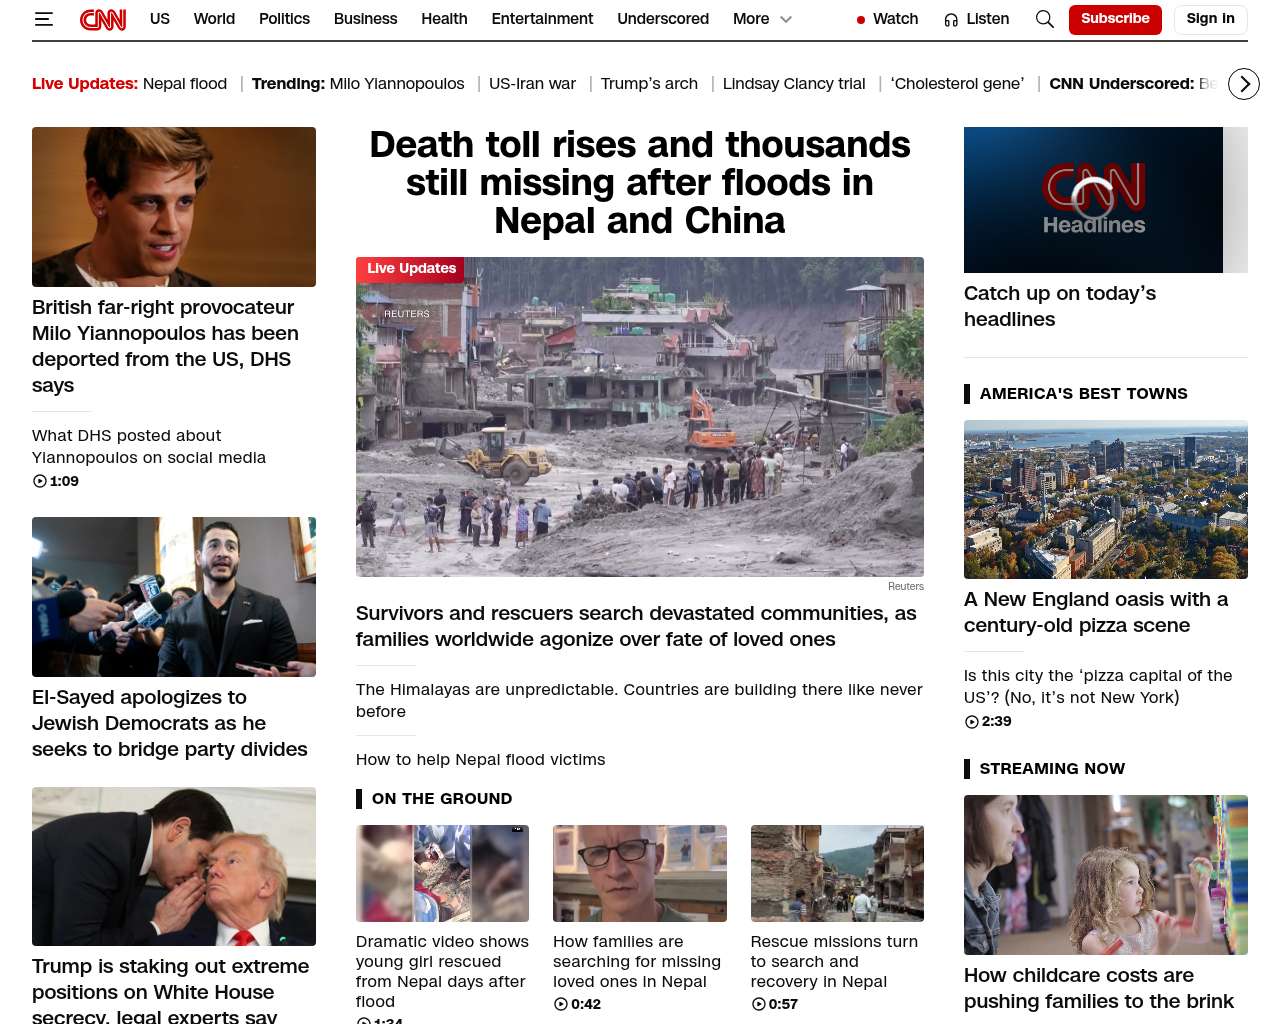Read Yiannopoulos deported from US headline

[x=165, y=346]
